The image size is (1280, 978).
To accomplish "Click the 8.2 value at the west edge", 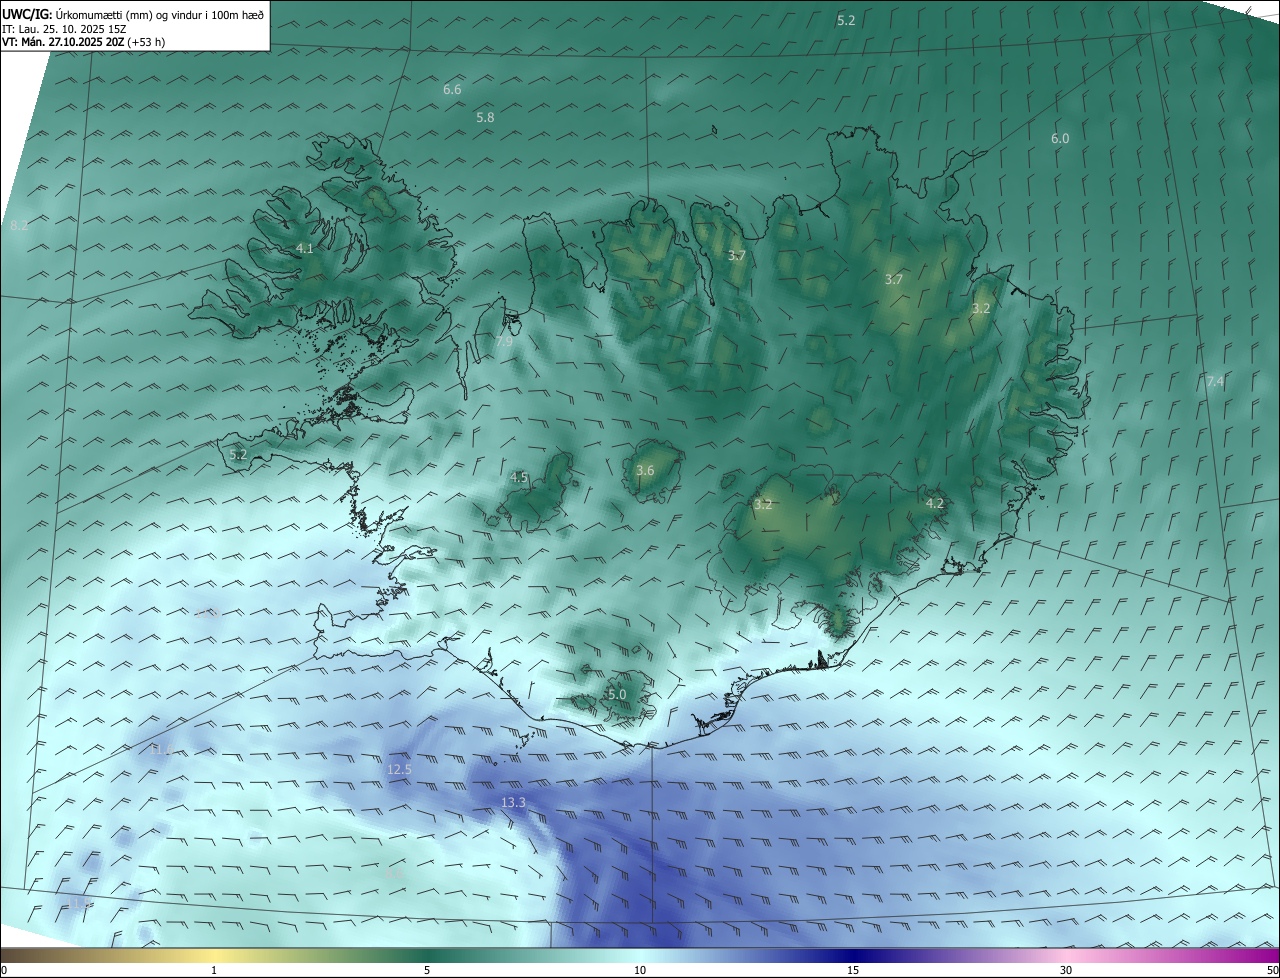I will tap(19, 226).
